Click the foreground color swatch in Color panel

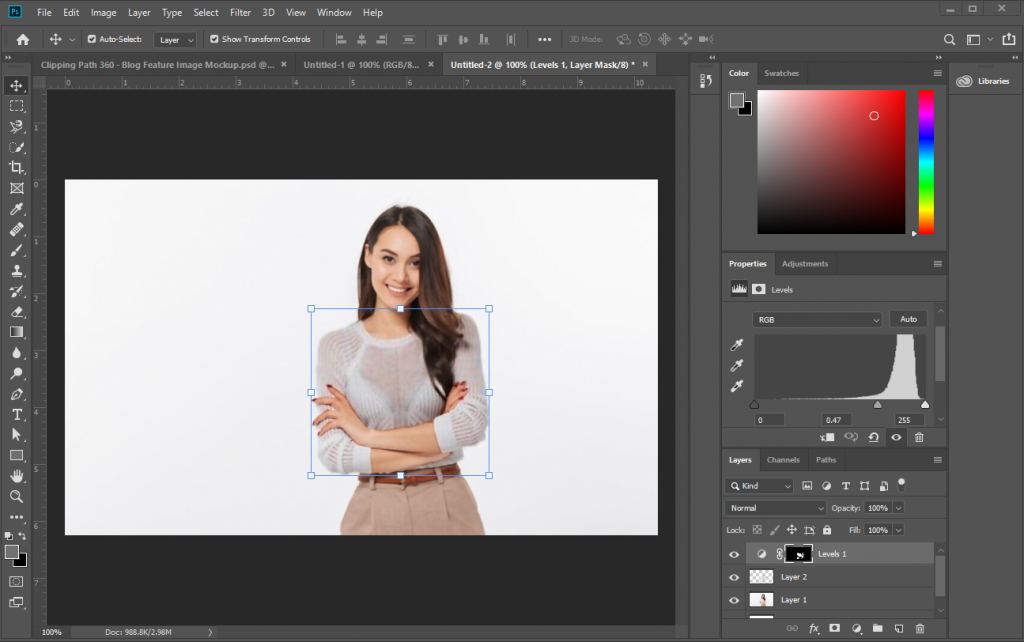(737, 100)
